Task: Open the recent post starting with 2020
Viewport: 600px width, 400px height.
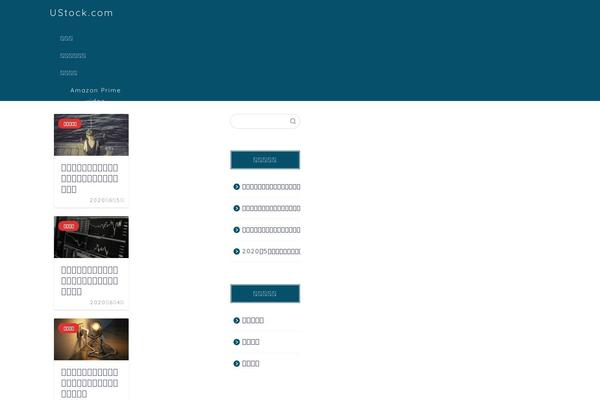Action: pos(271,251)
